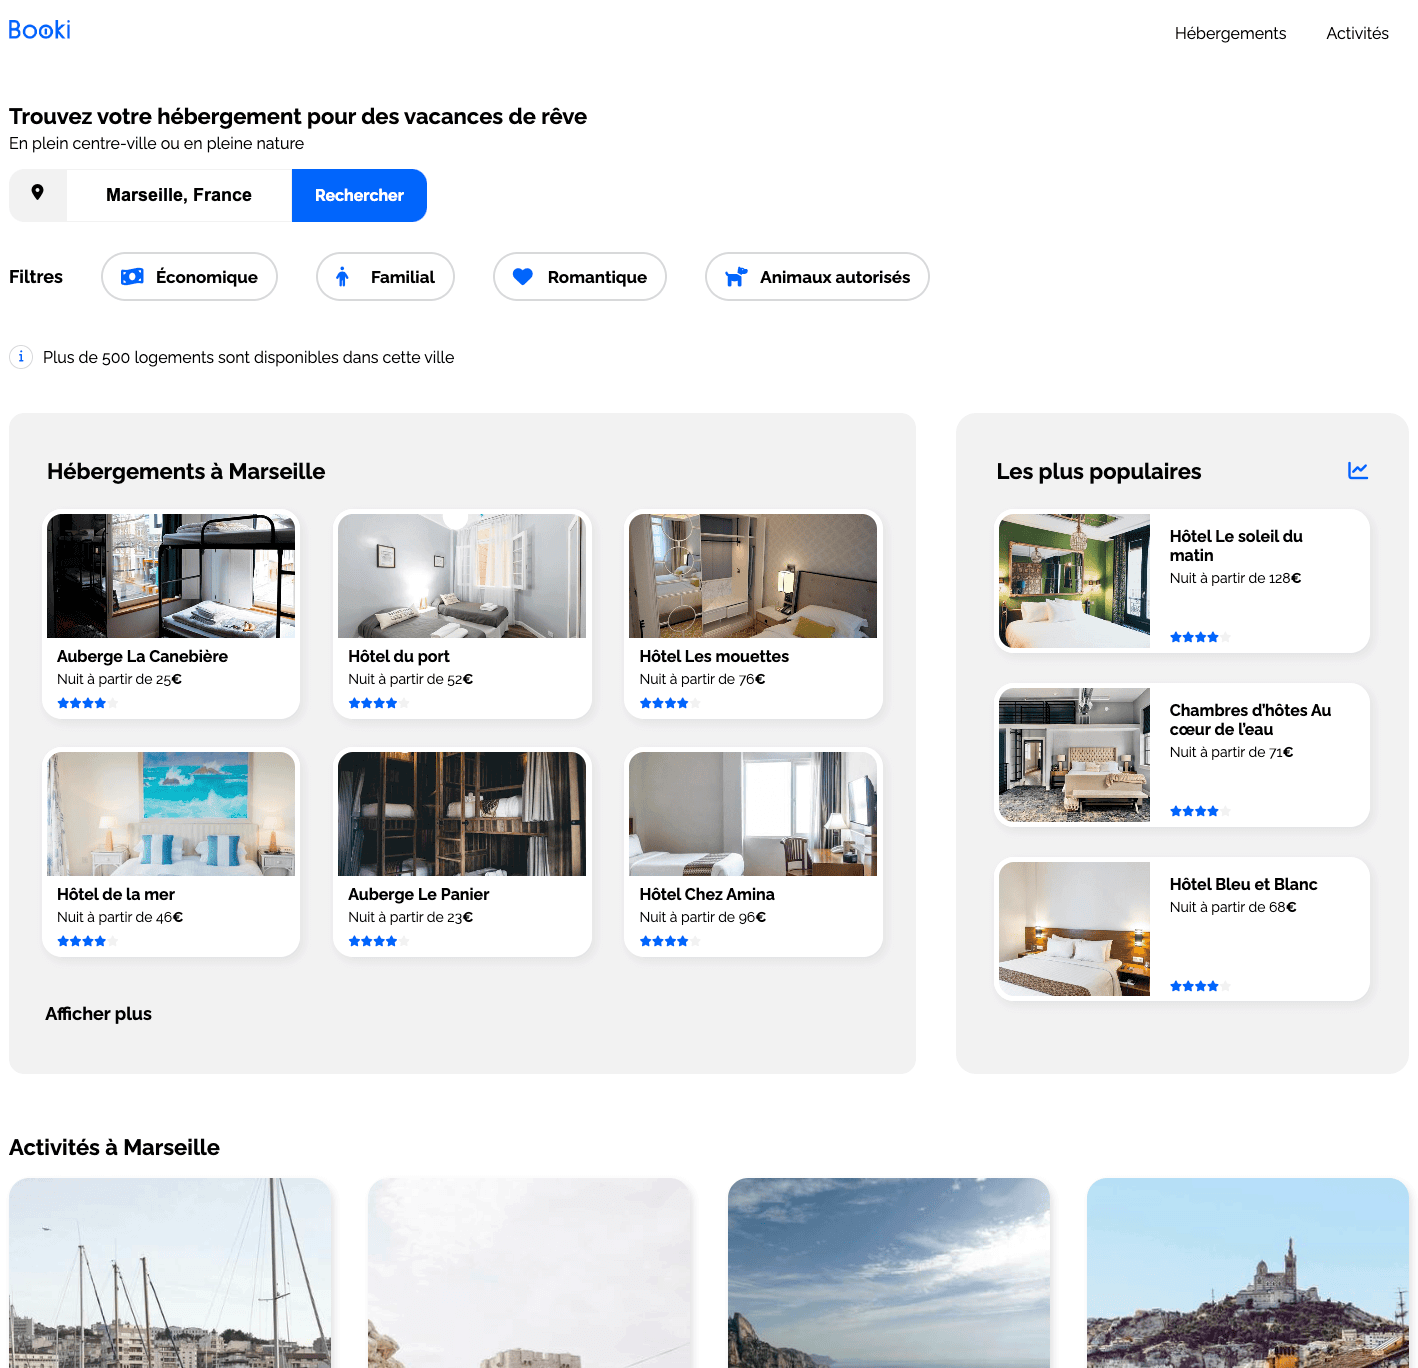Click the dog icon in Animaux autorisés
Viewport: 1418px width, 1368px height.
(736, 277)
